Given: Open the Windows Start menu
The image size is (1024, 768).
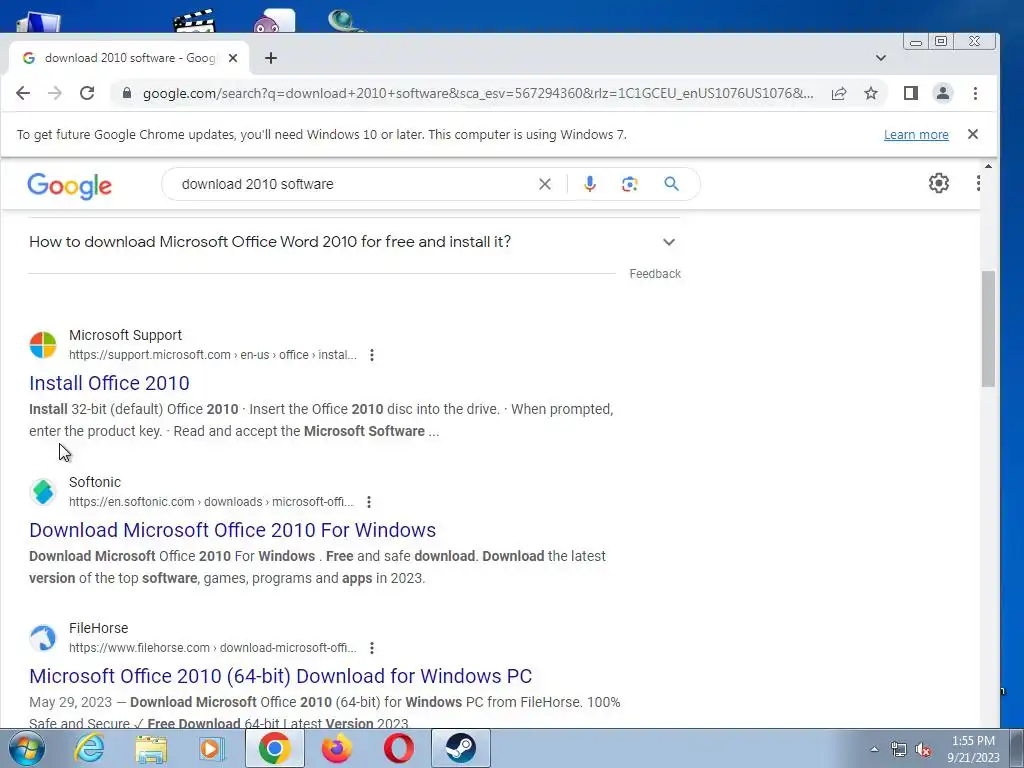Looking at the screenshot, I should pyautogui.click(x=27, y=748).
